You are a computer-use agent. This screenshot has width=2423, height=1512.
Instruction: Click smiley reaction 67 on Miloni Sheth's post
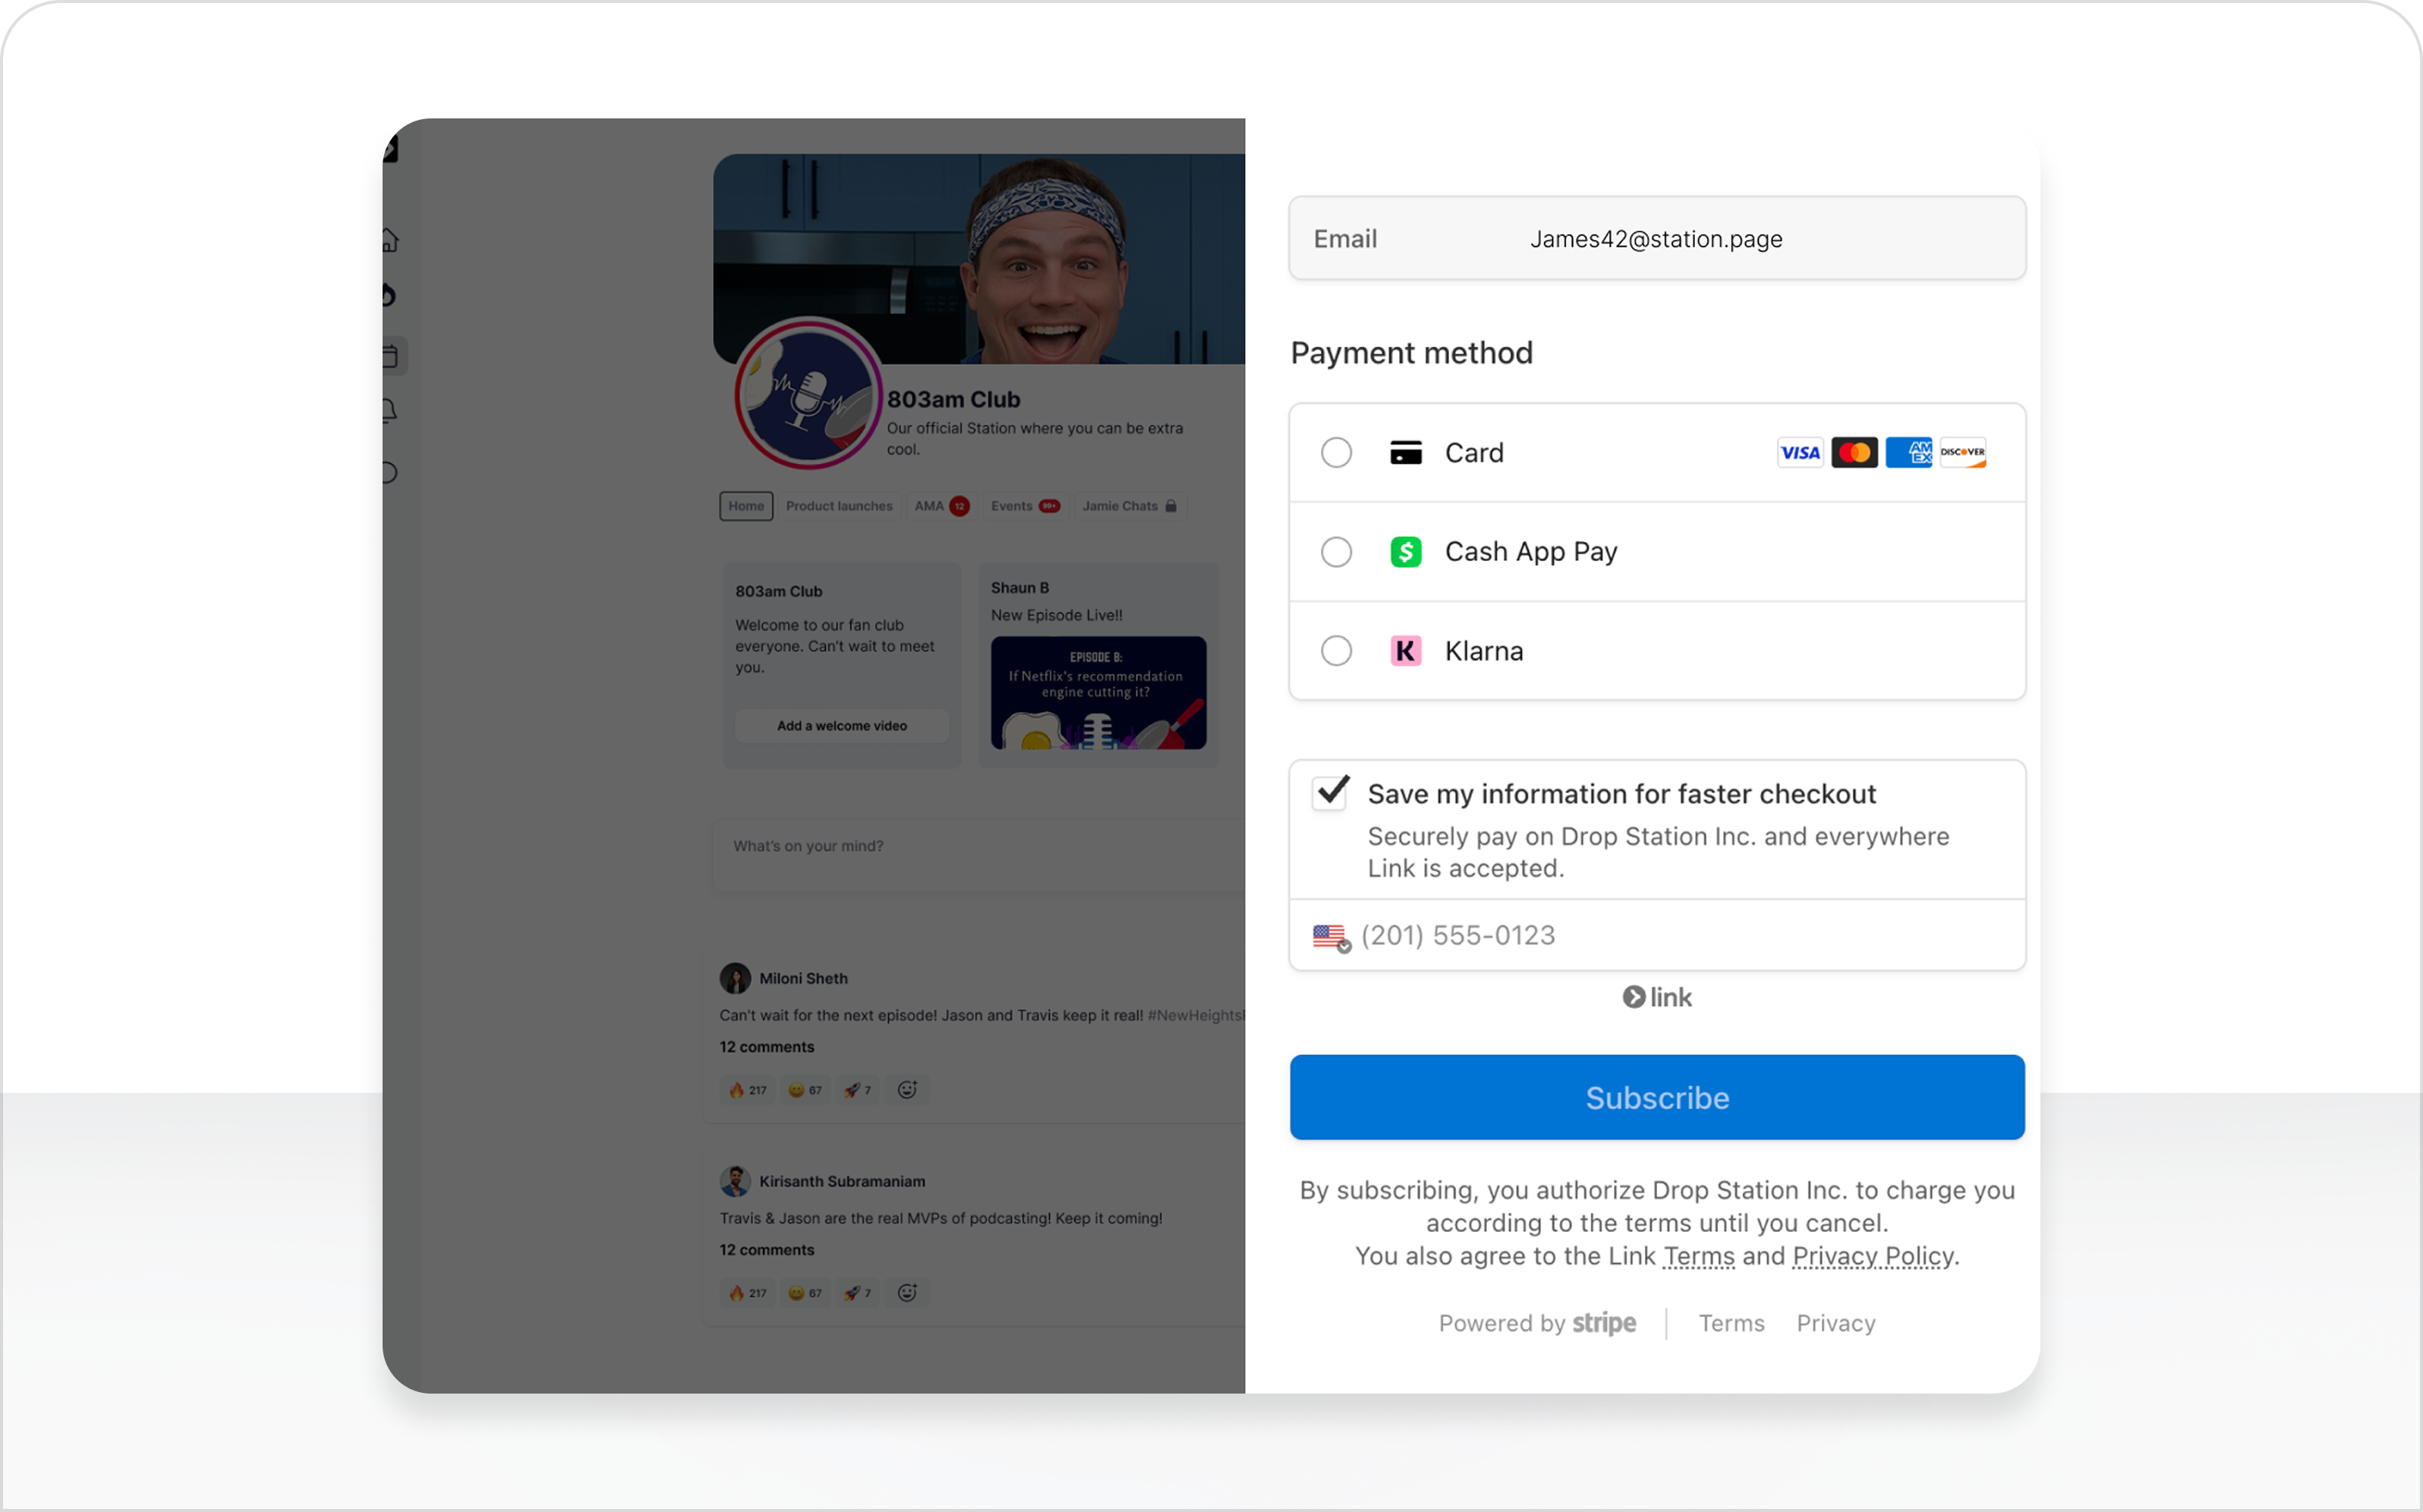805,1090
